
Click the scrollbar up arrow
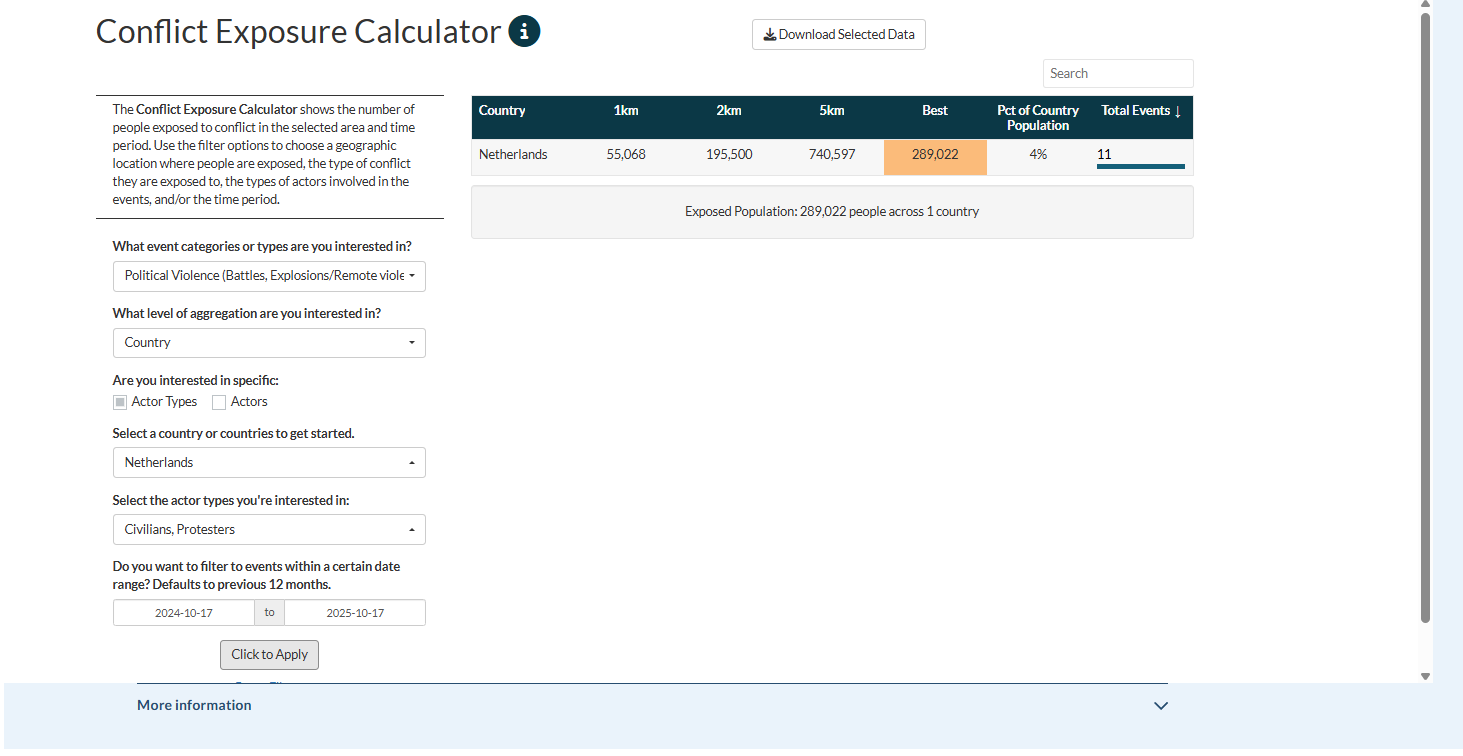click(x=1425, y=5)
